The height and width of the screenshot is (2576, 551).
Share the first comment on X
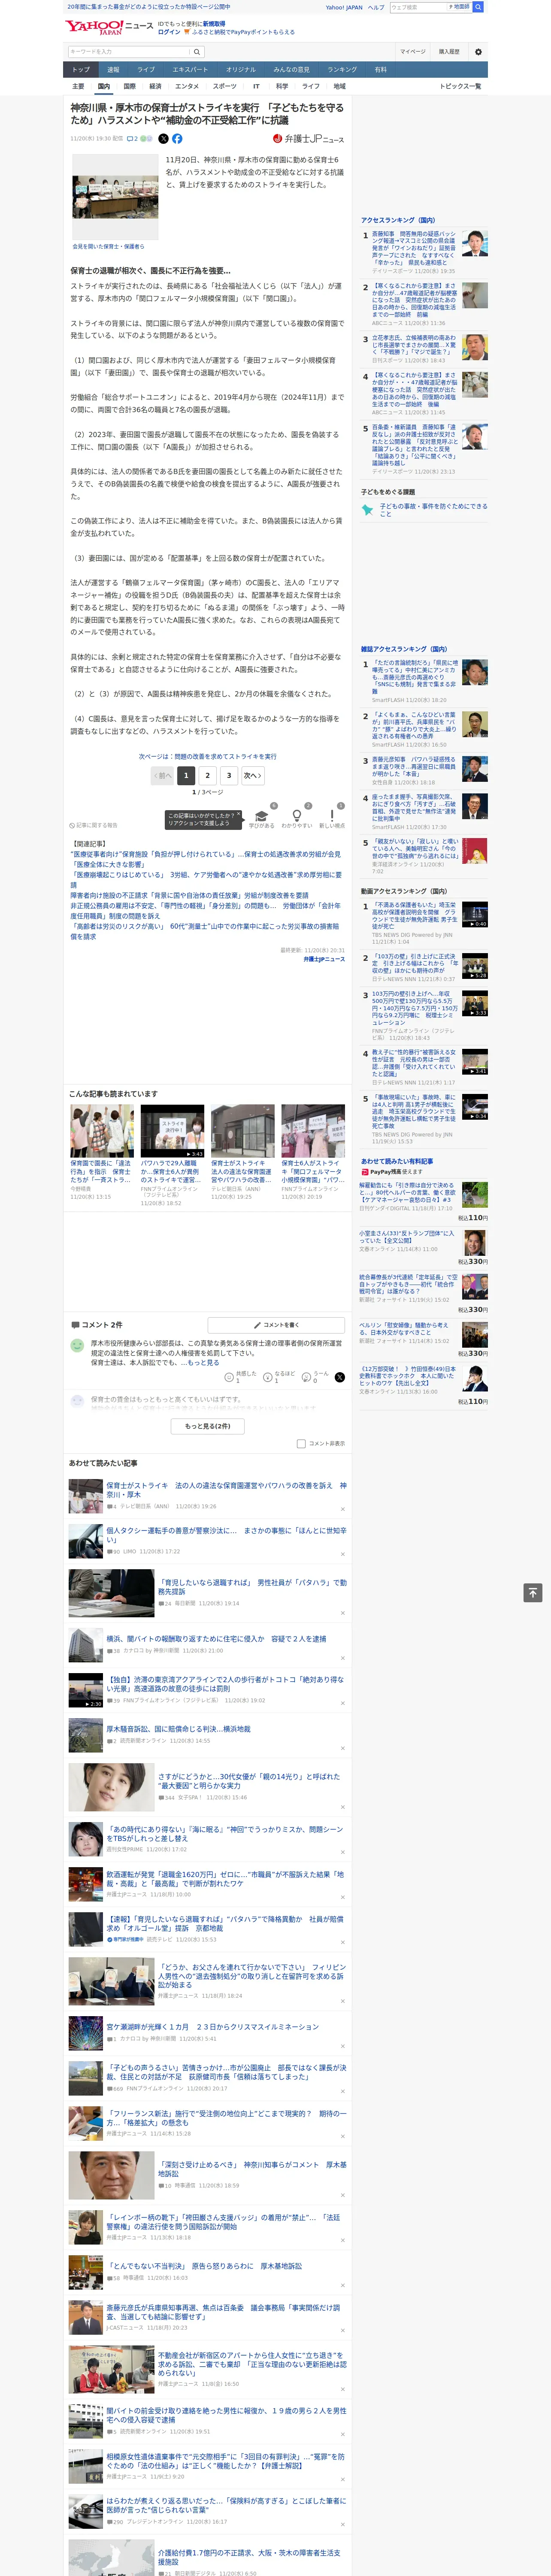click(x=340, y=1377)
